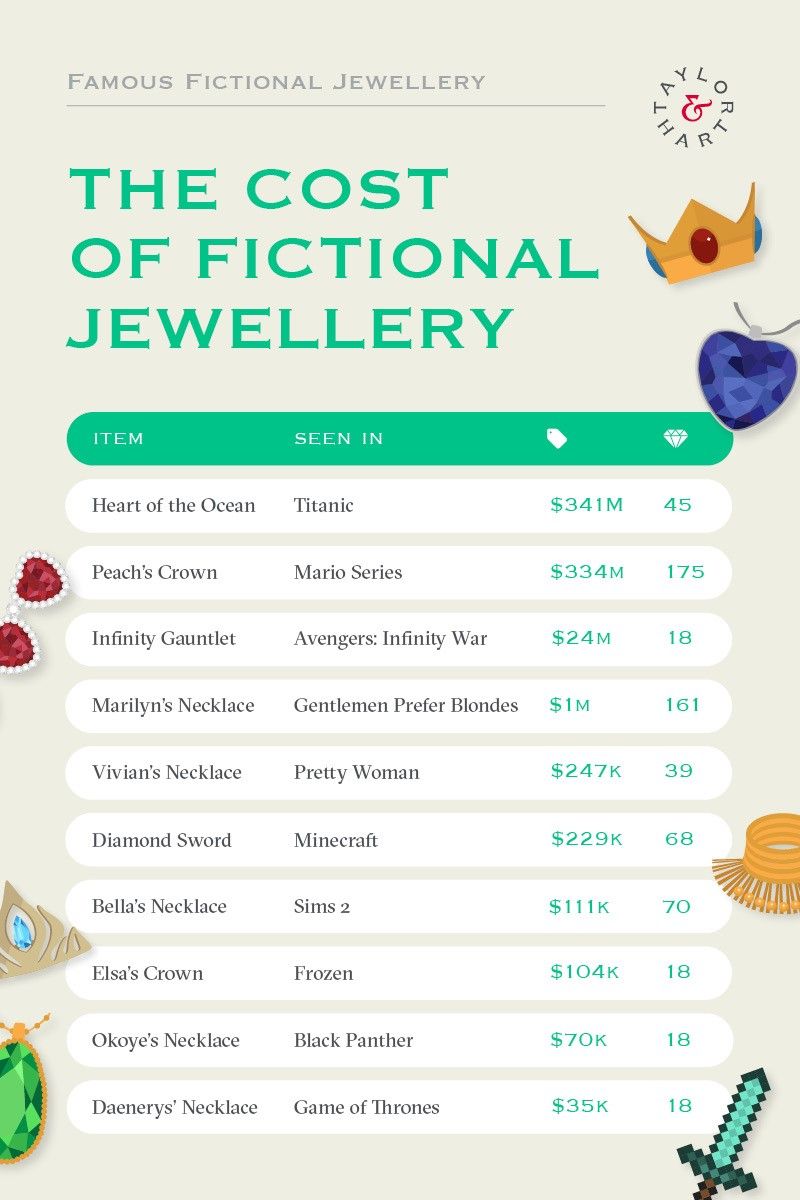Select the Peach's Crown item name

point(154,573)
